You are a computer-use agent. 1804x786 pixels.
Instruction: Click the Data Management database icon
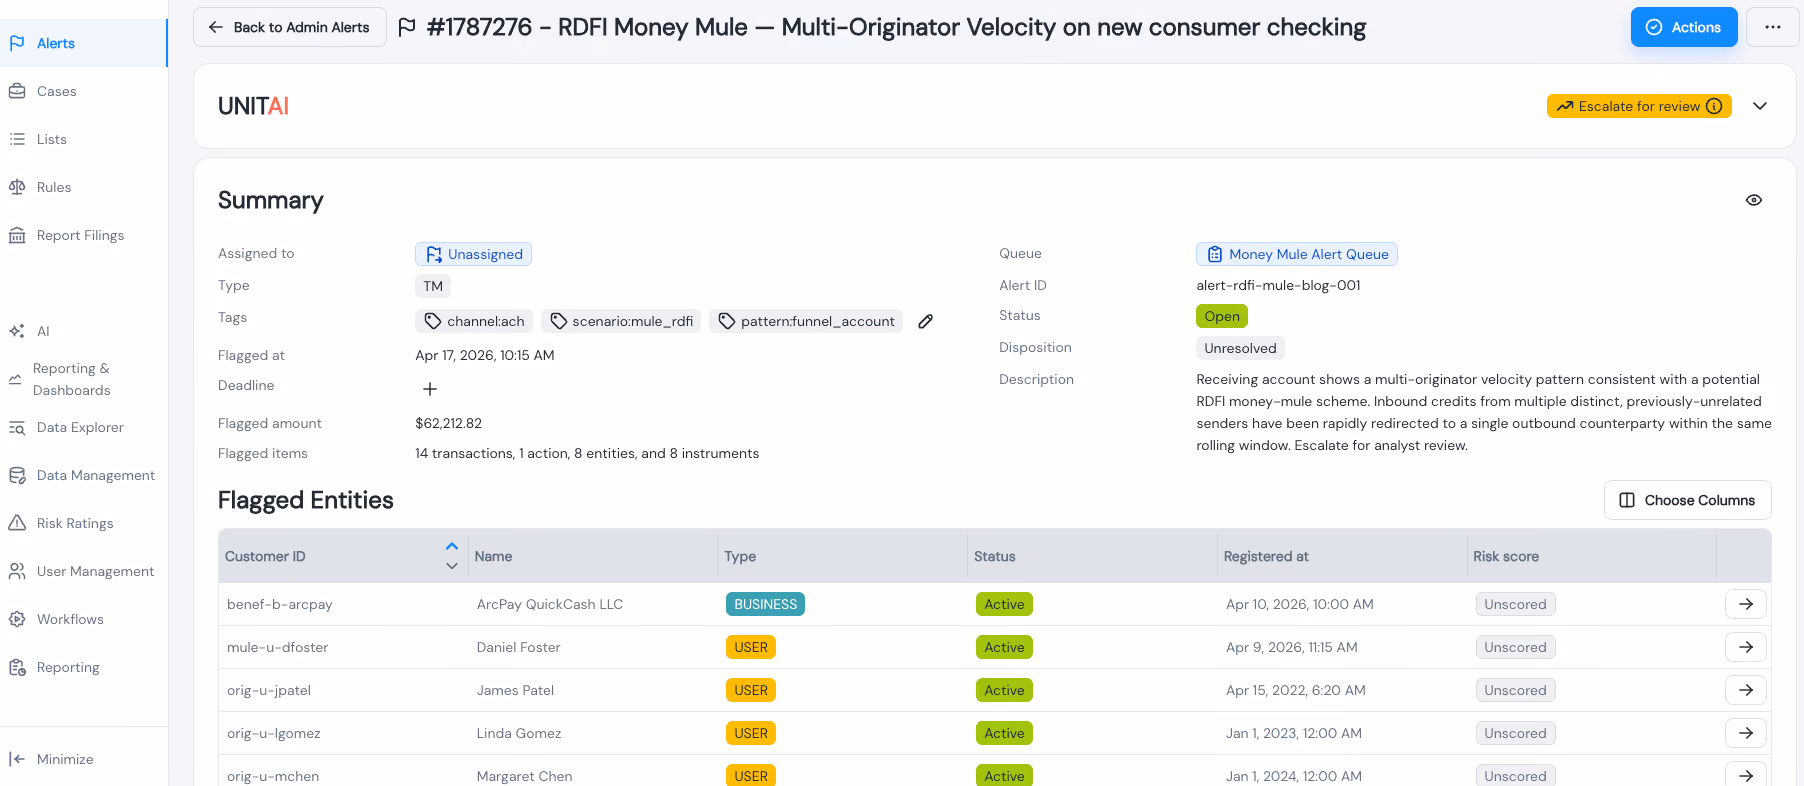pyautogui.click(x=17, y=475)
